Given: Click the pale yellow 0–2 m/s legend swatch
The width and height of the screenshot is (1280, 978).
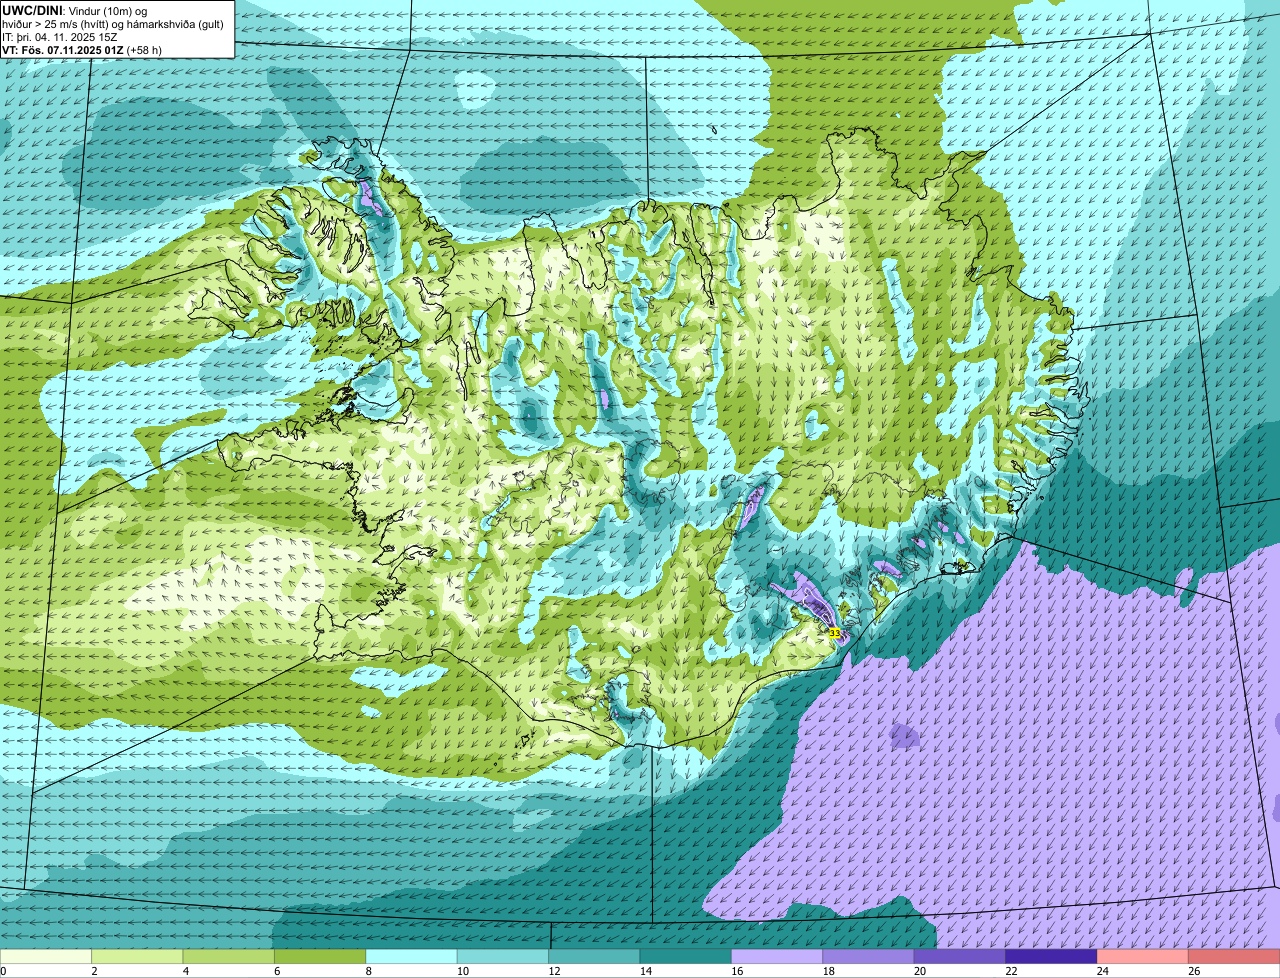Looking at the screenshot, I should coord(46,957).
